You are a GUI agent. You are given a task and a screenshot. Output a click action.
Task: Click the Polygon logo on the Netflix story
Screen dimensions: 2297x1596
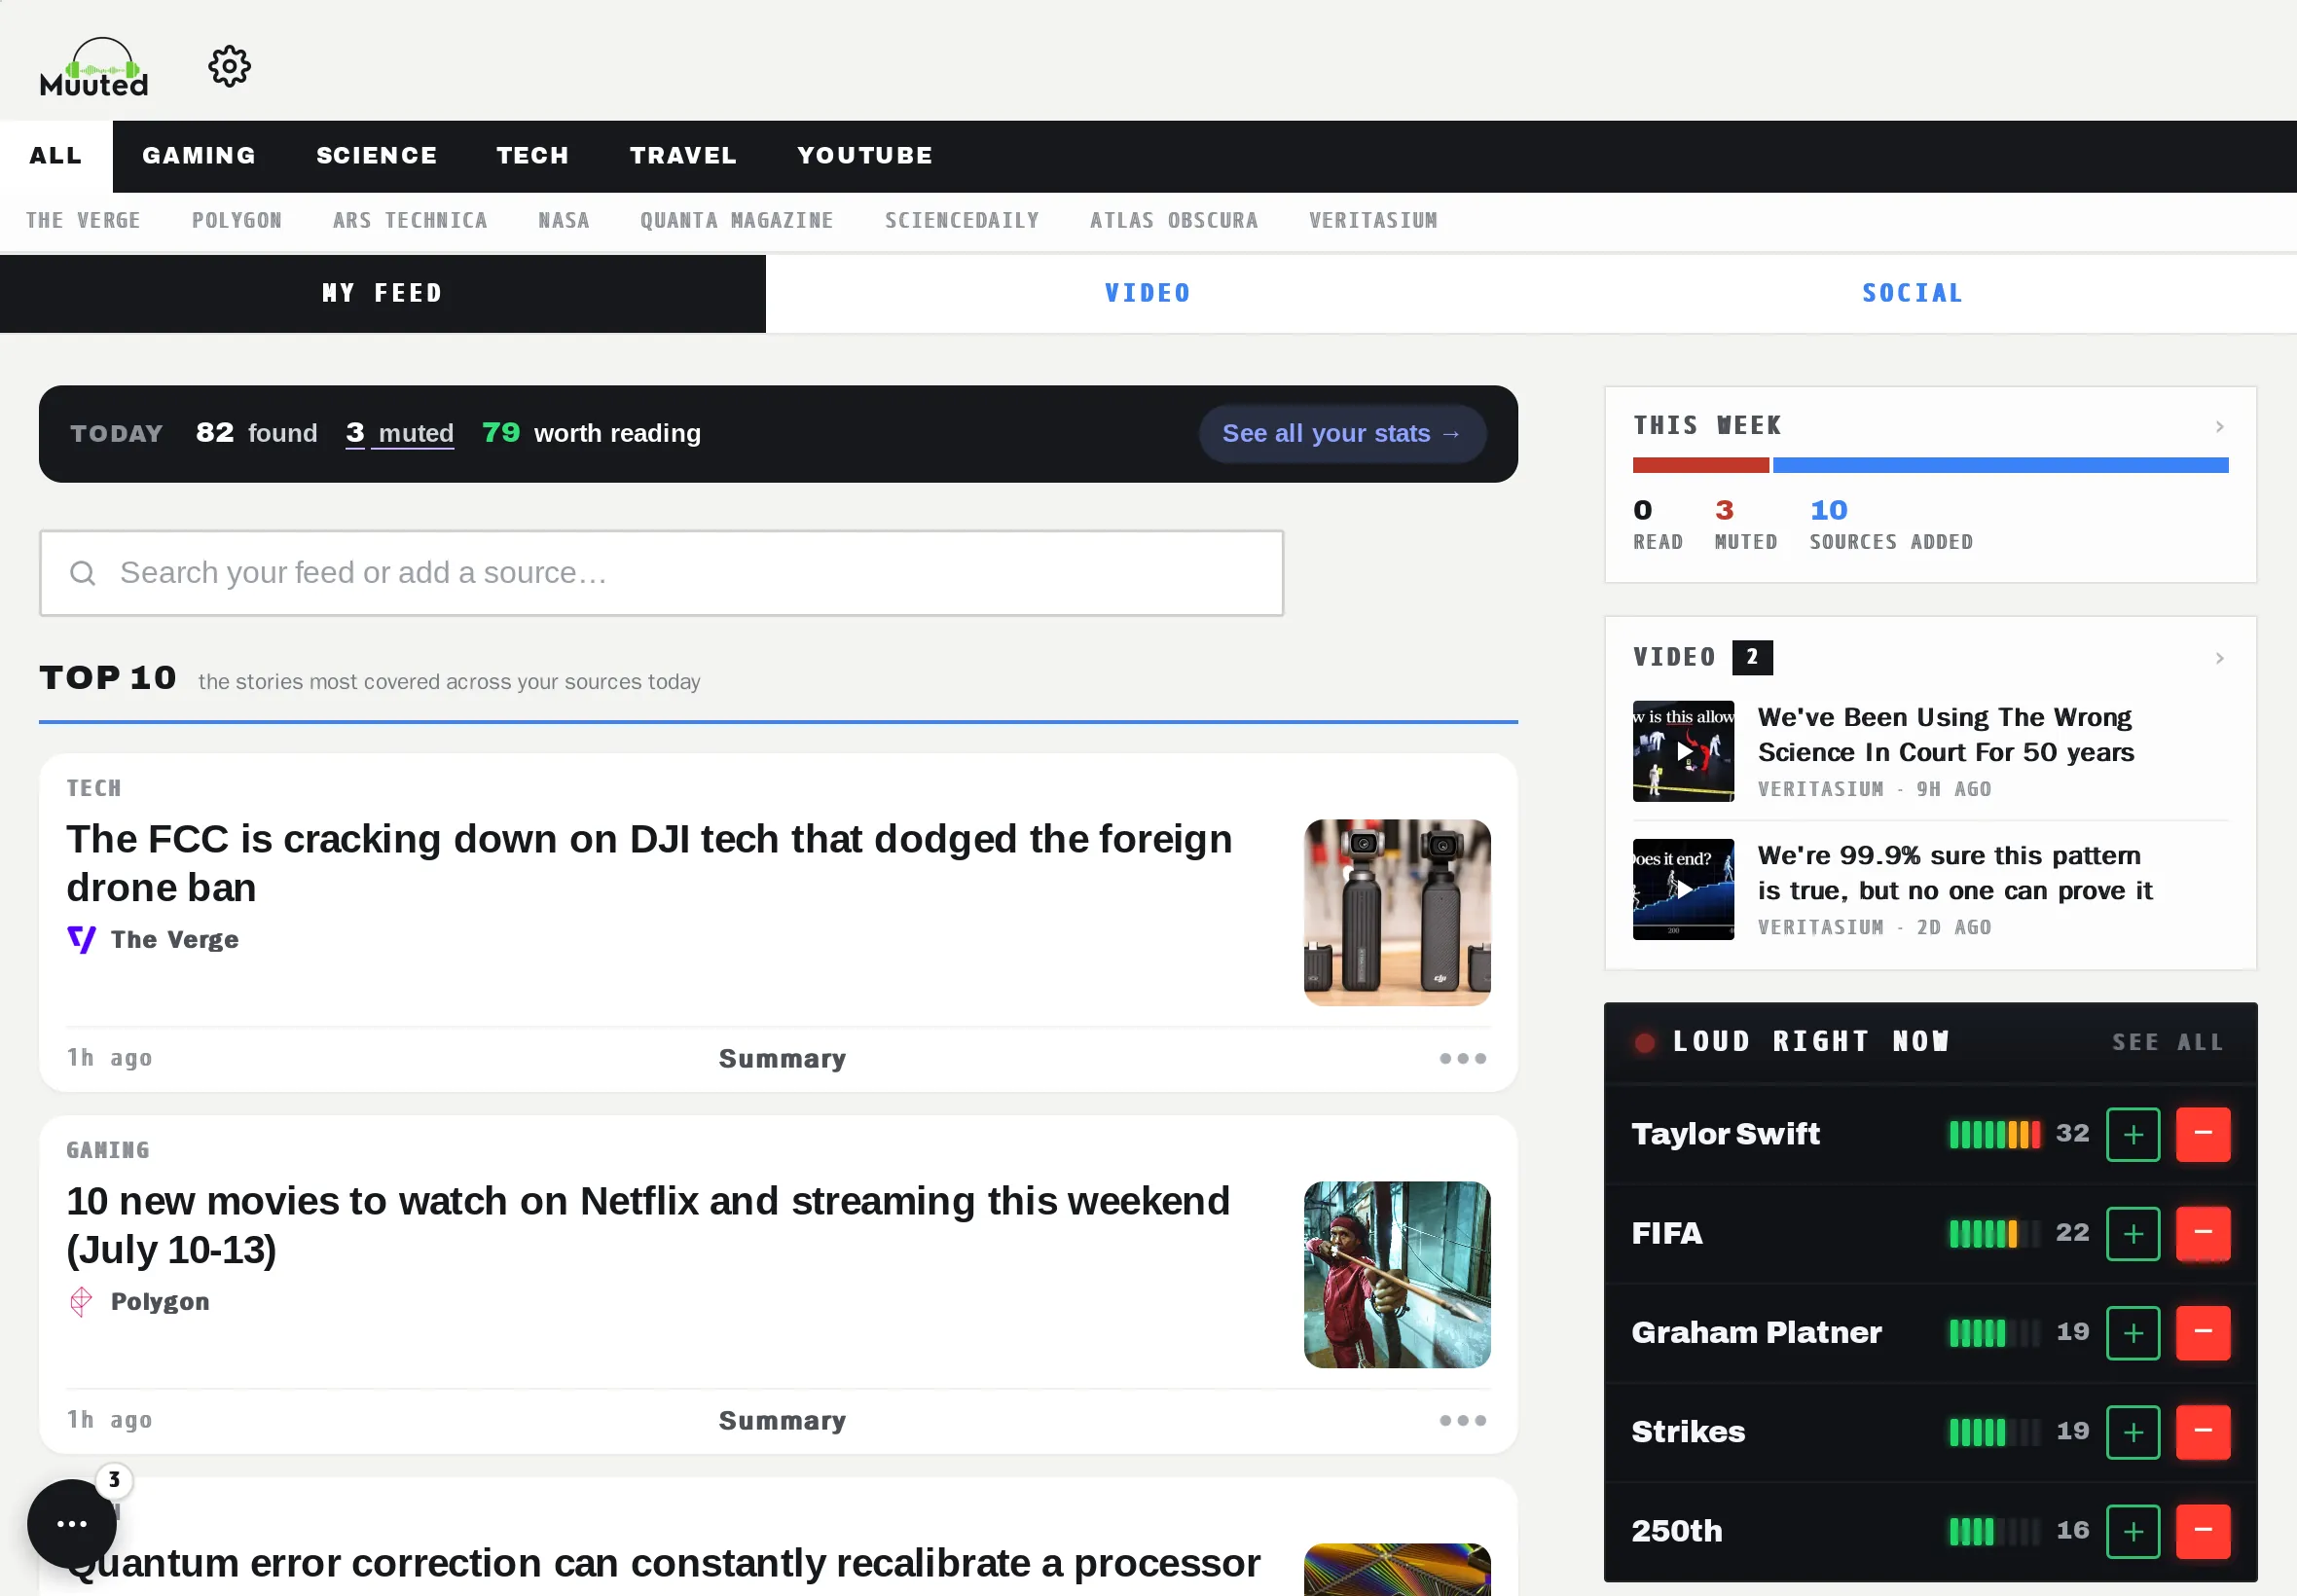coord(81,1301)
